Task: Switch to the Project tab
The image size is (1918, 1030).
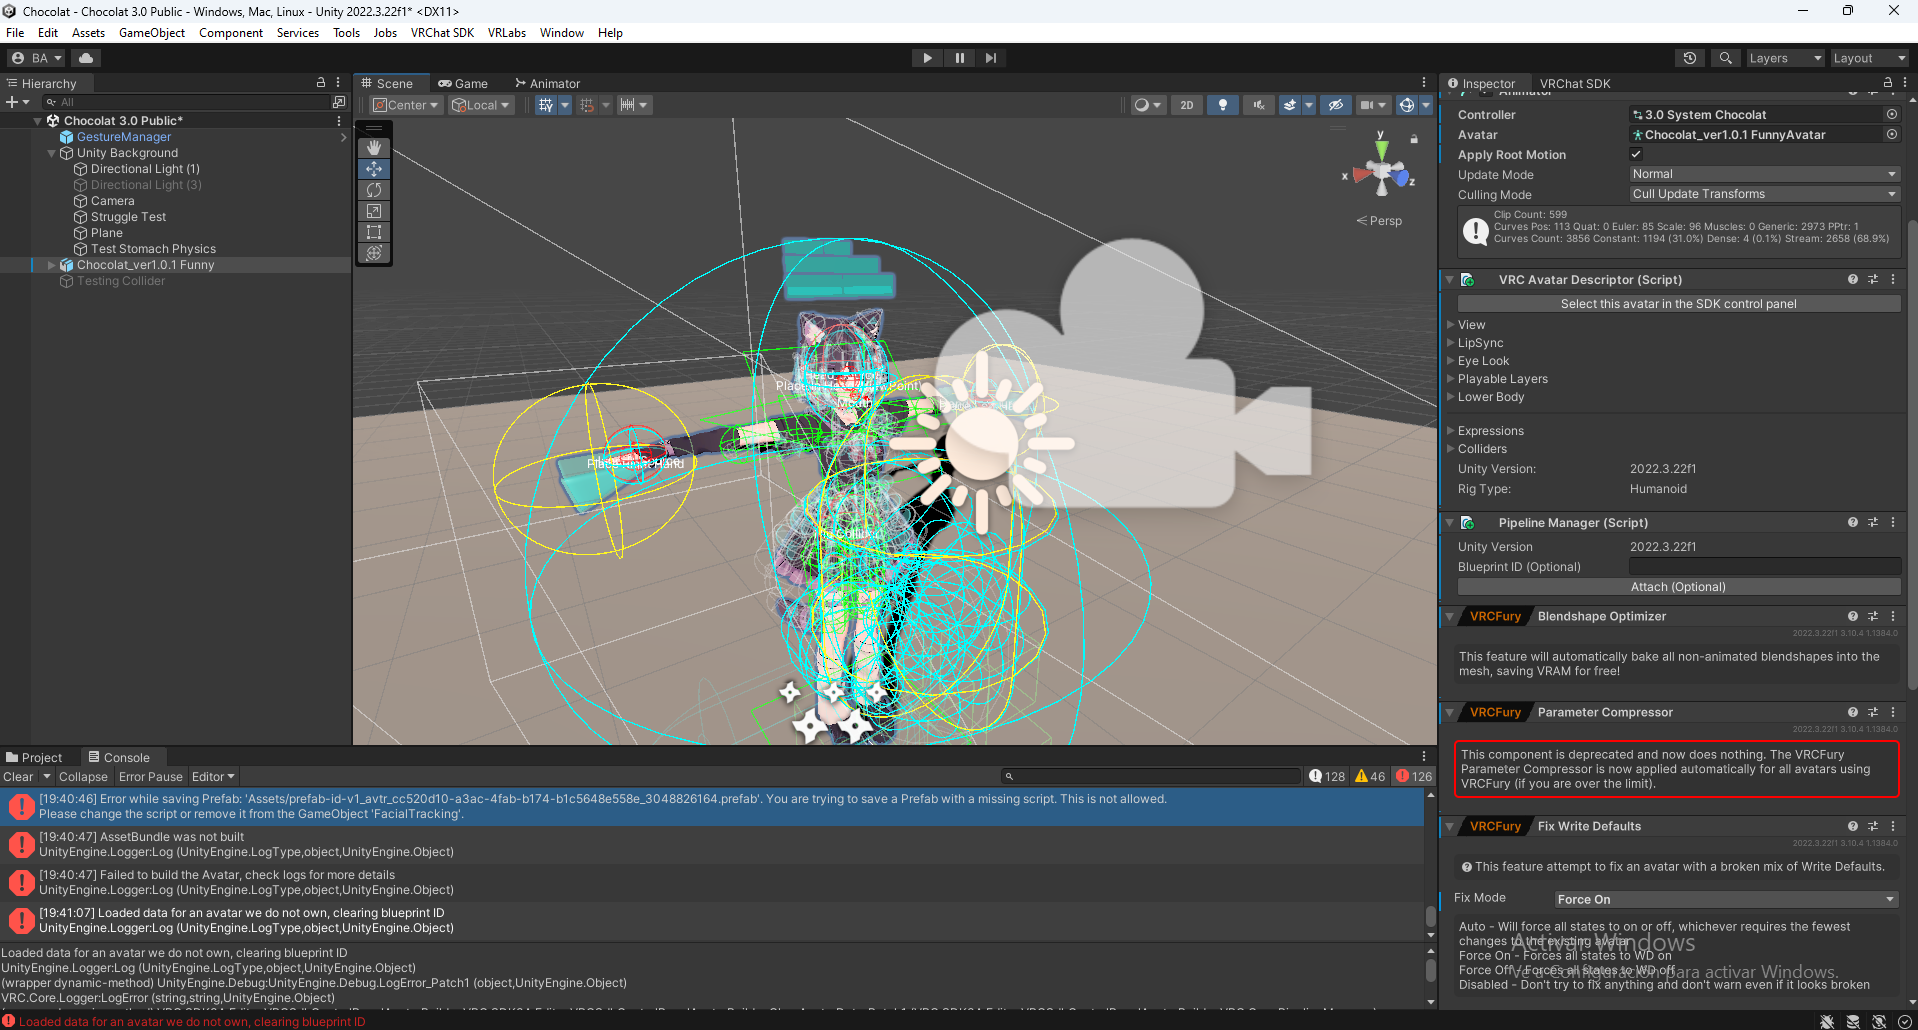Action: 34,758
